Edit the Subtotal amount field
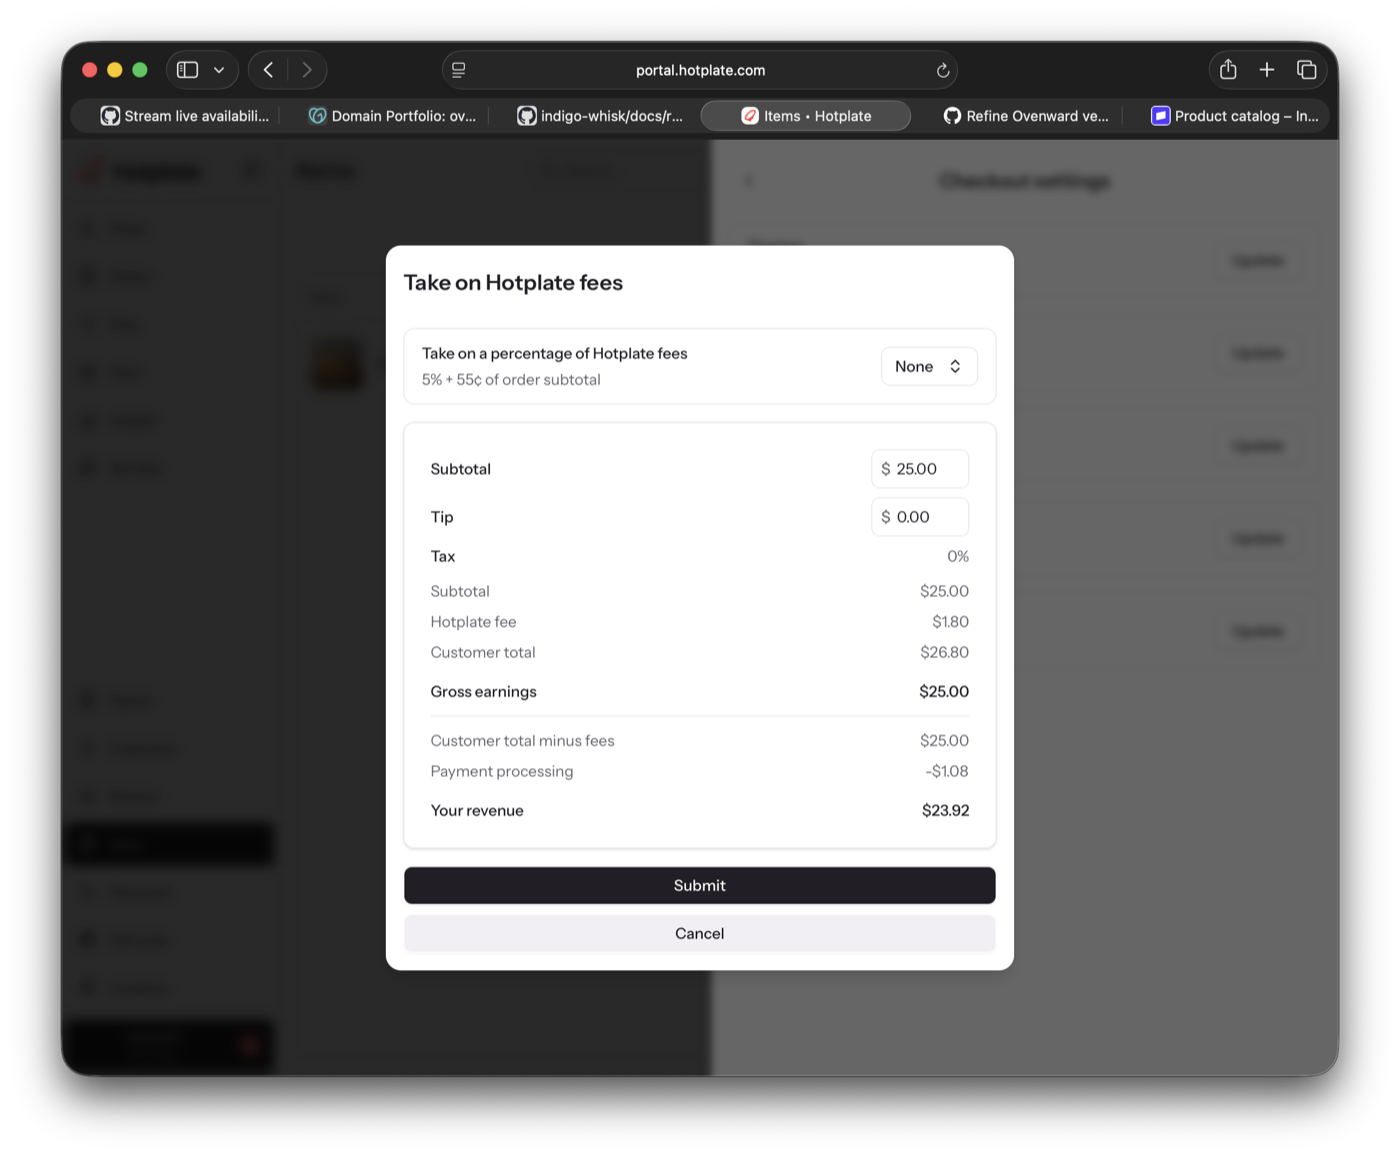 pos(920,469)
